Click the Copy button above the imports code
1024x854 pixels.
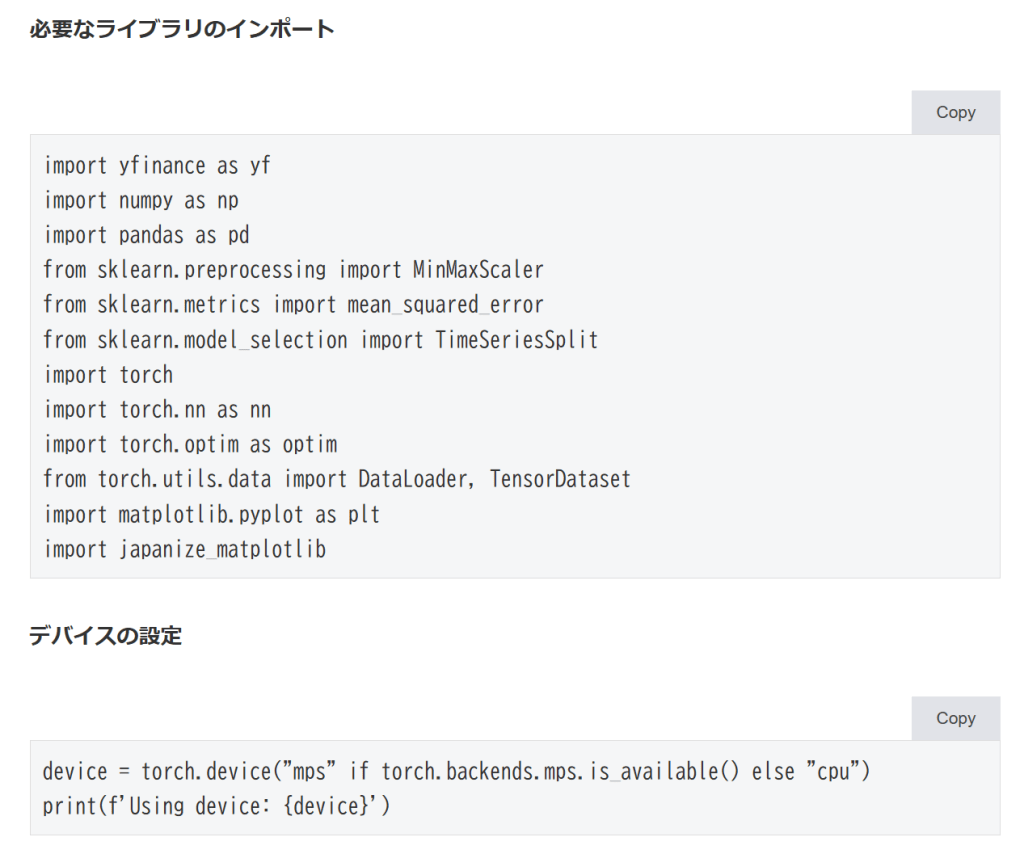point(955,113)
